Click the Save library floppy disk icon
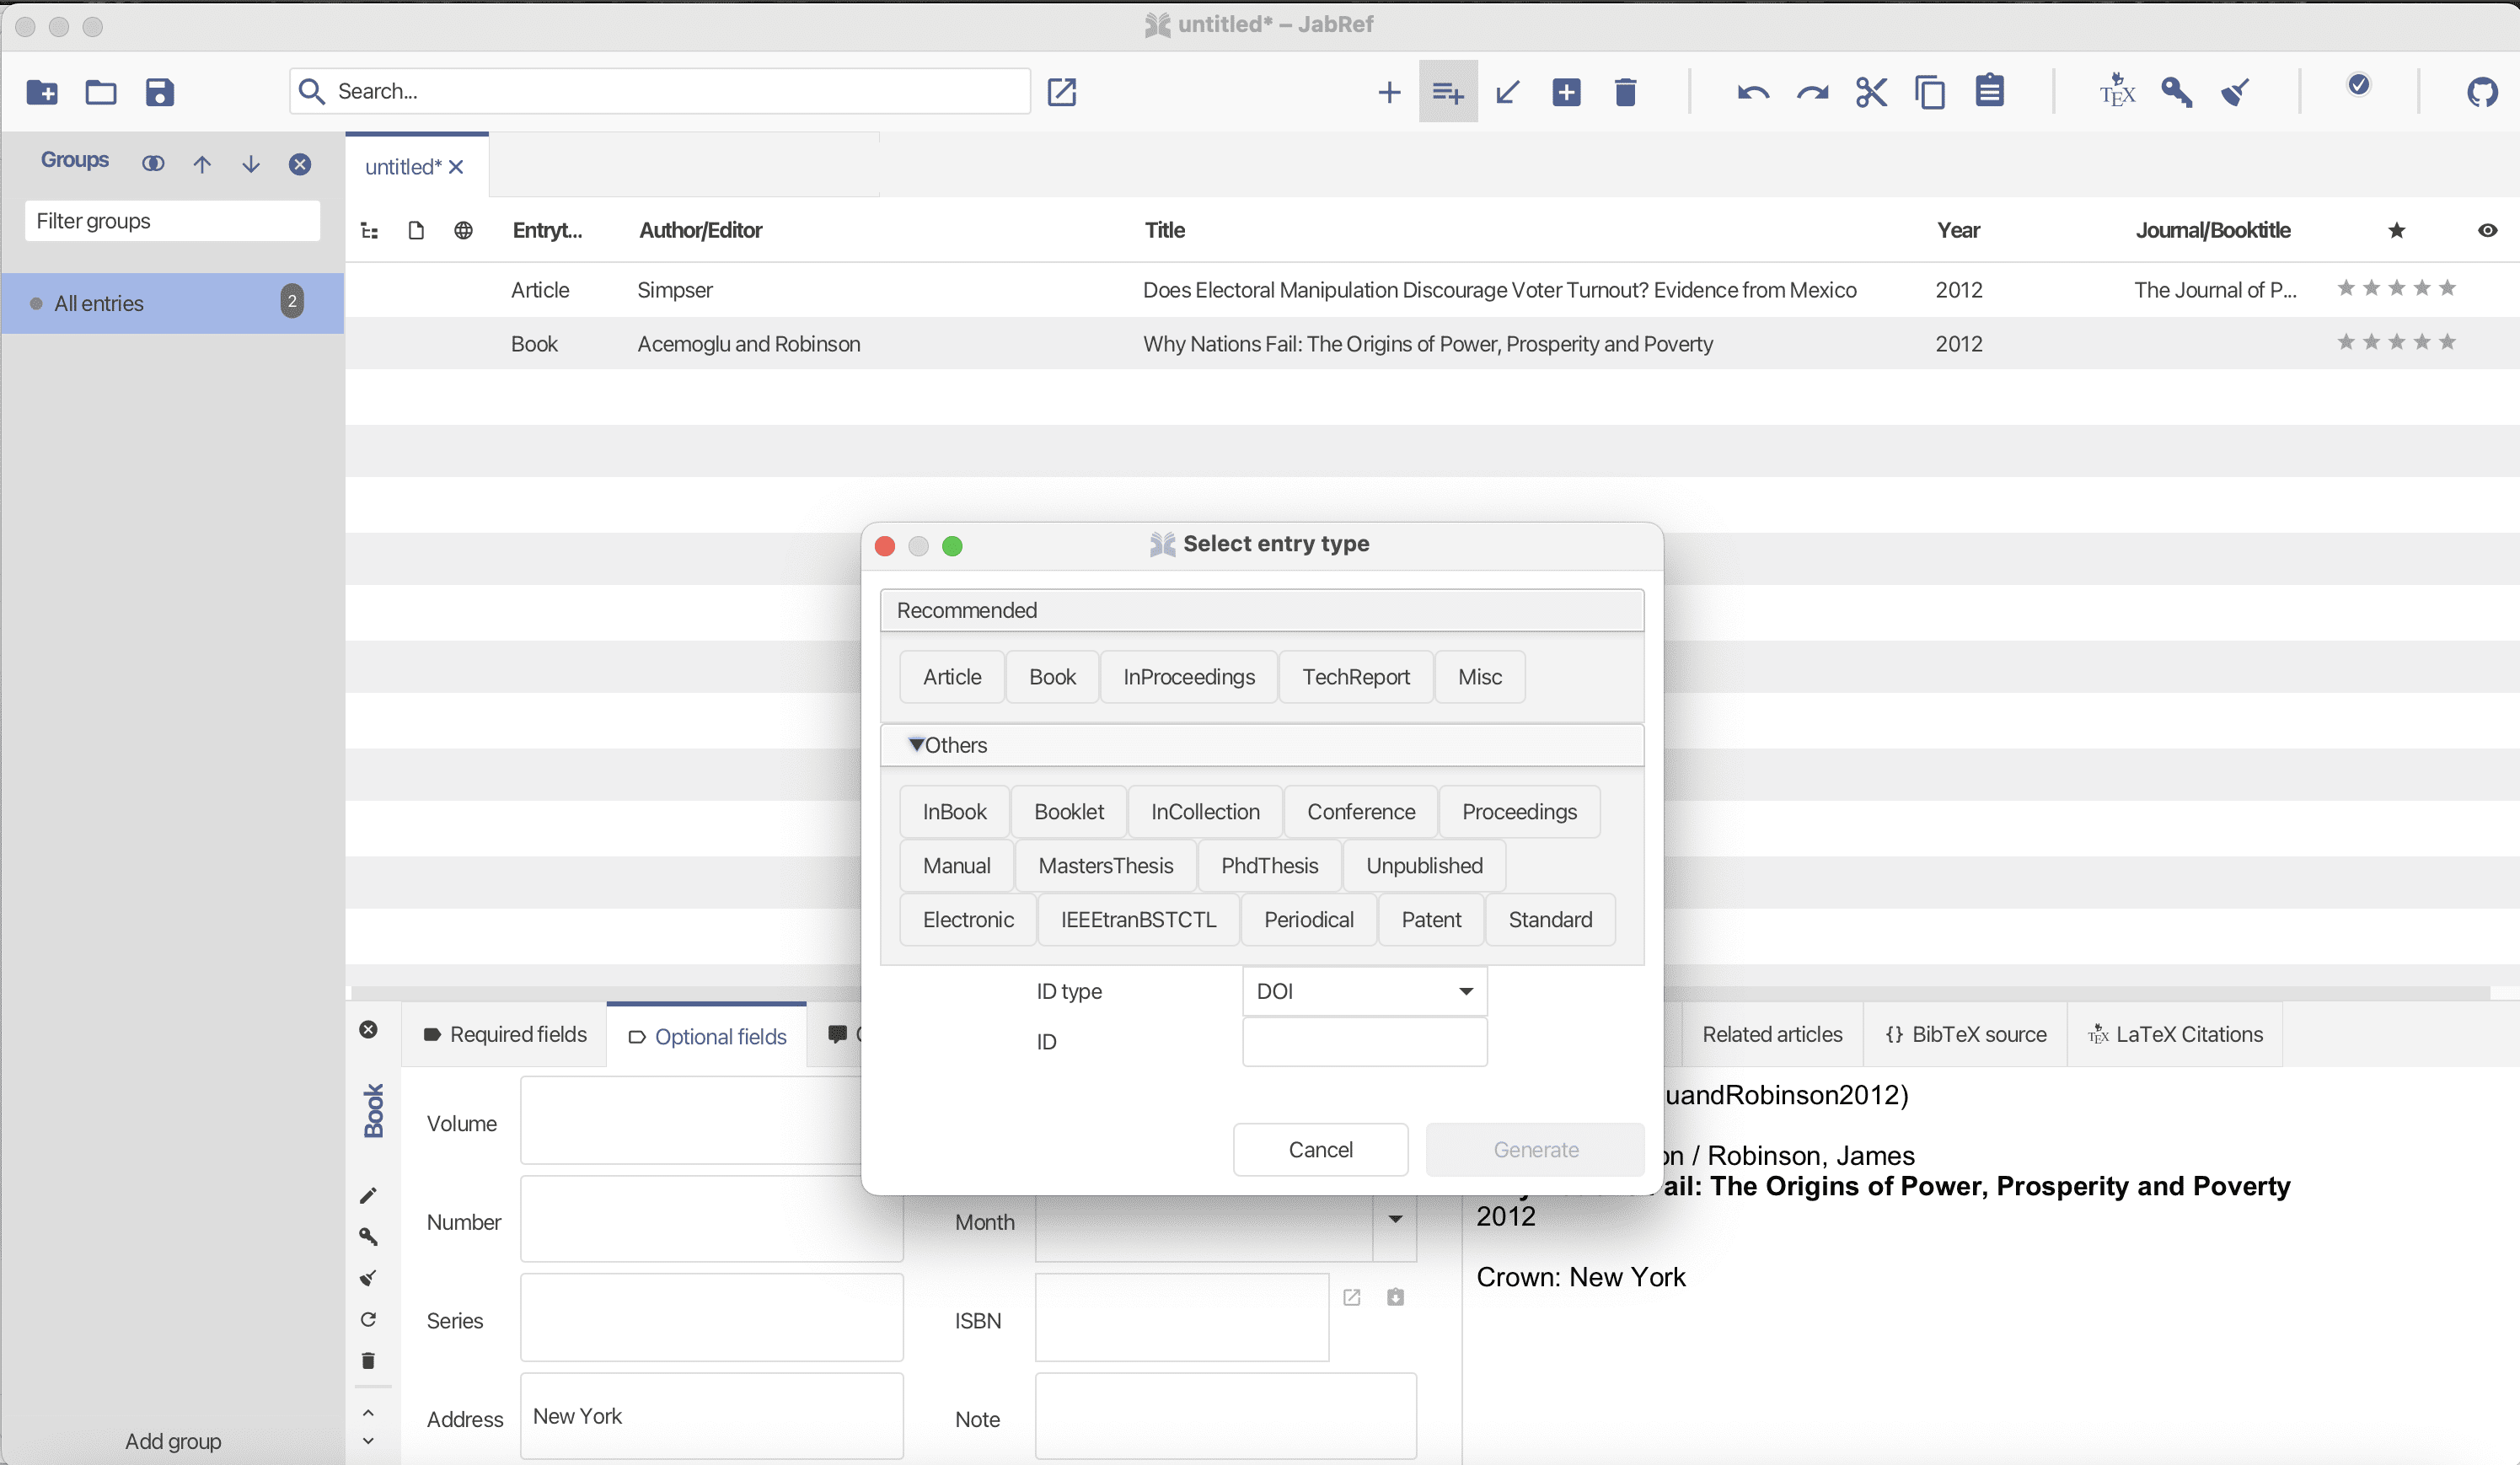The image size is (2520, 1465). (x=160, y=92)
